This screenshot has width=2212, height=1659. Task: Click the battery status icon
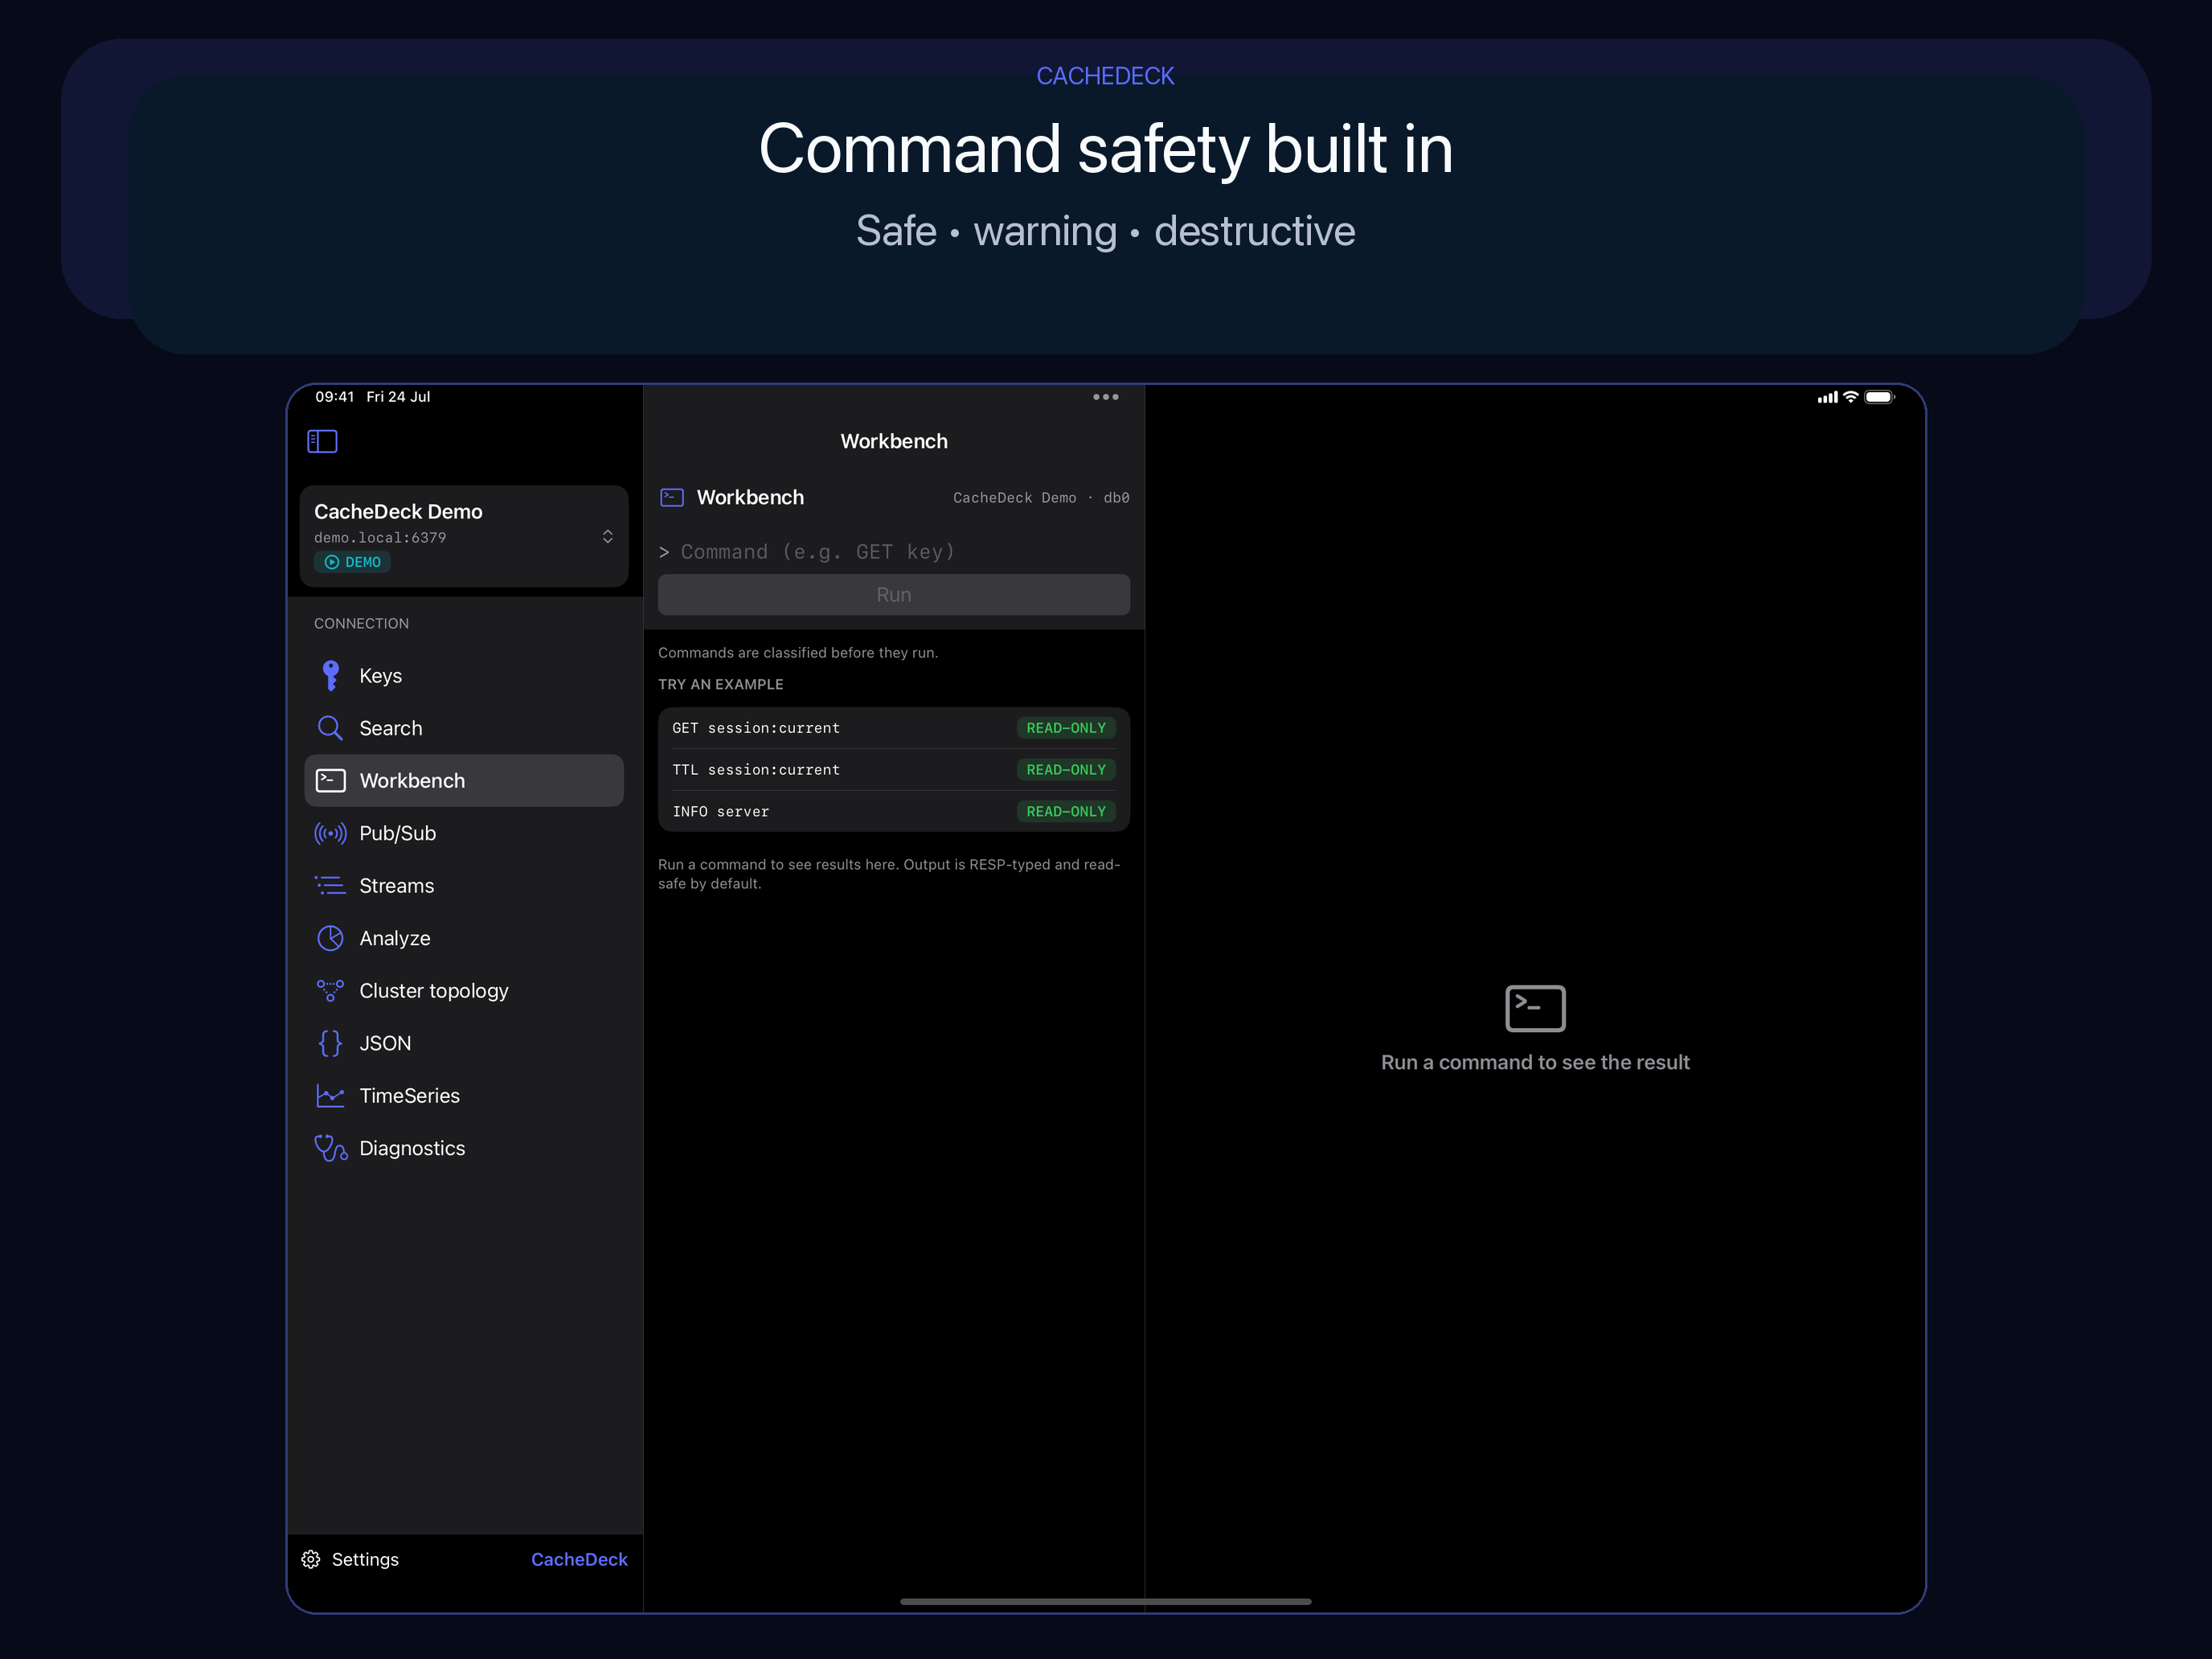point(1880,397)
